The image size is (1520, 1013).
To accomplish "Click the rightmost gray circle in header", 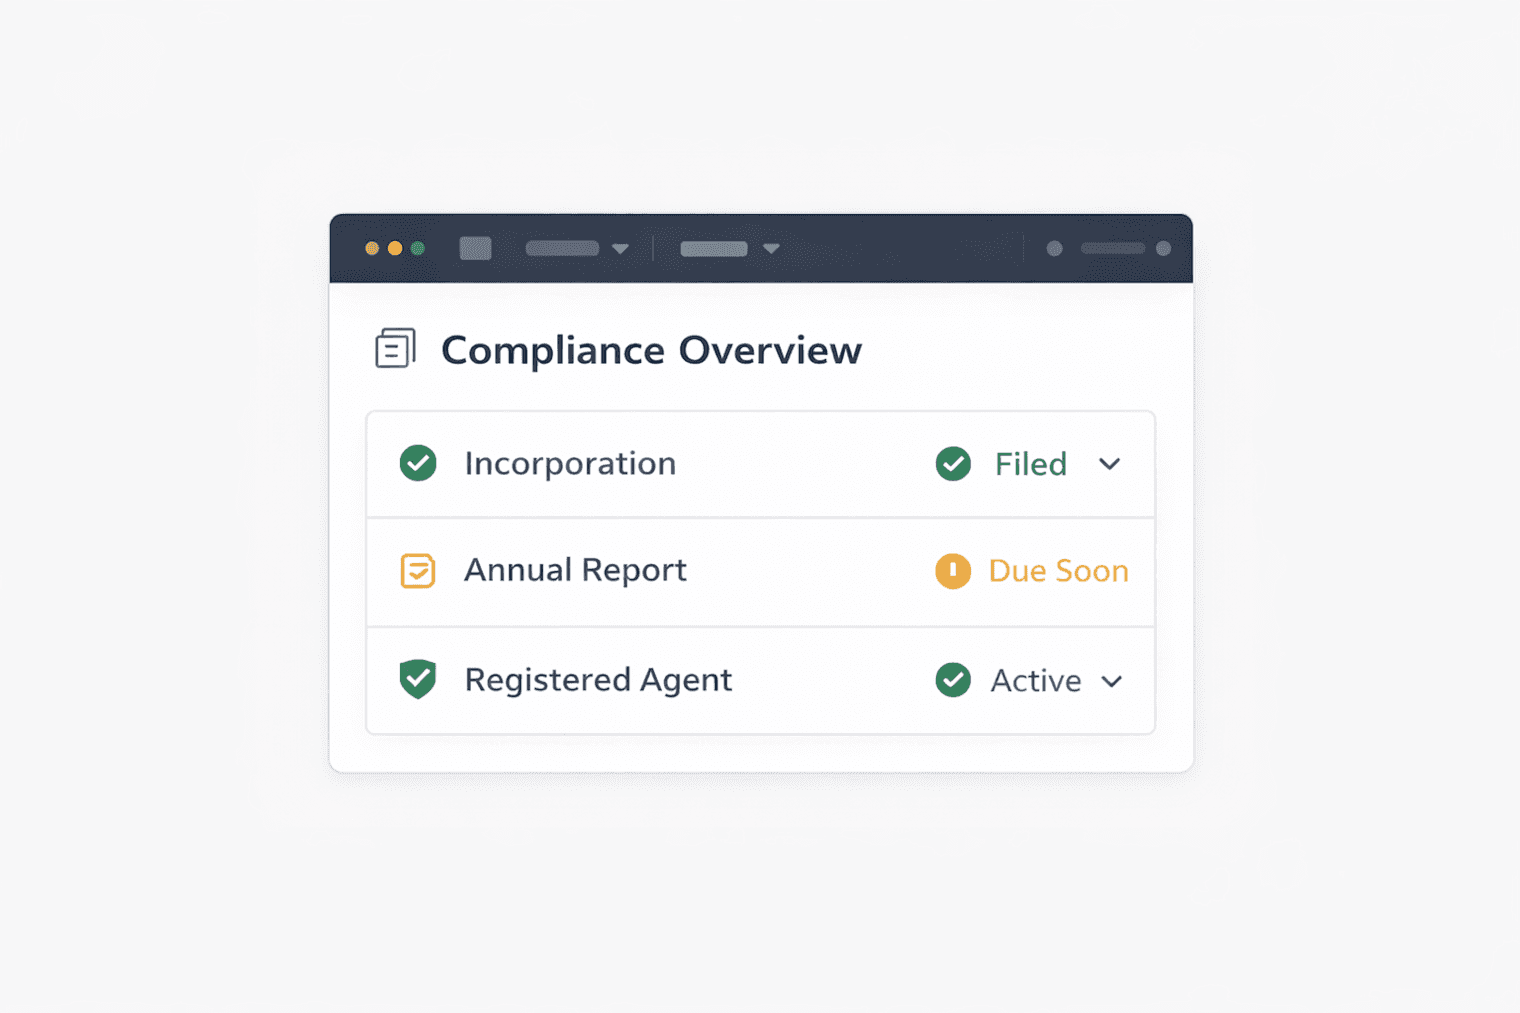I will [1163, 248].
